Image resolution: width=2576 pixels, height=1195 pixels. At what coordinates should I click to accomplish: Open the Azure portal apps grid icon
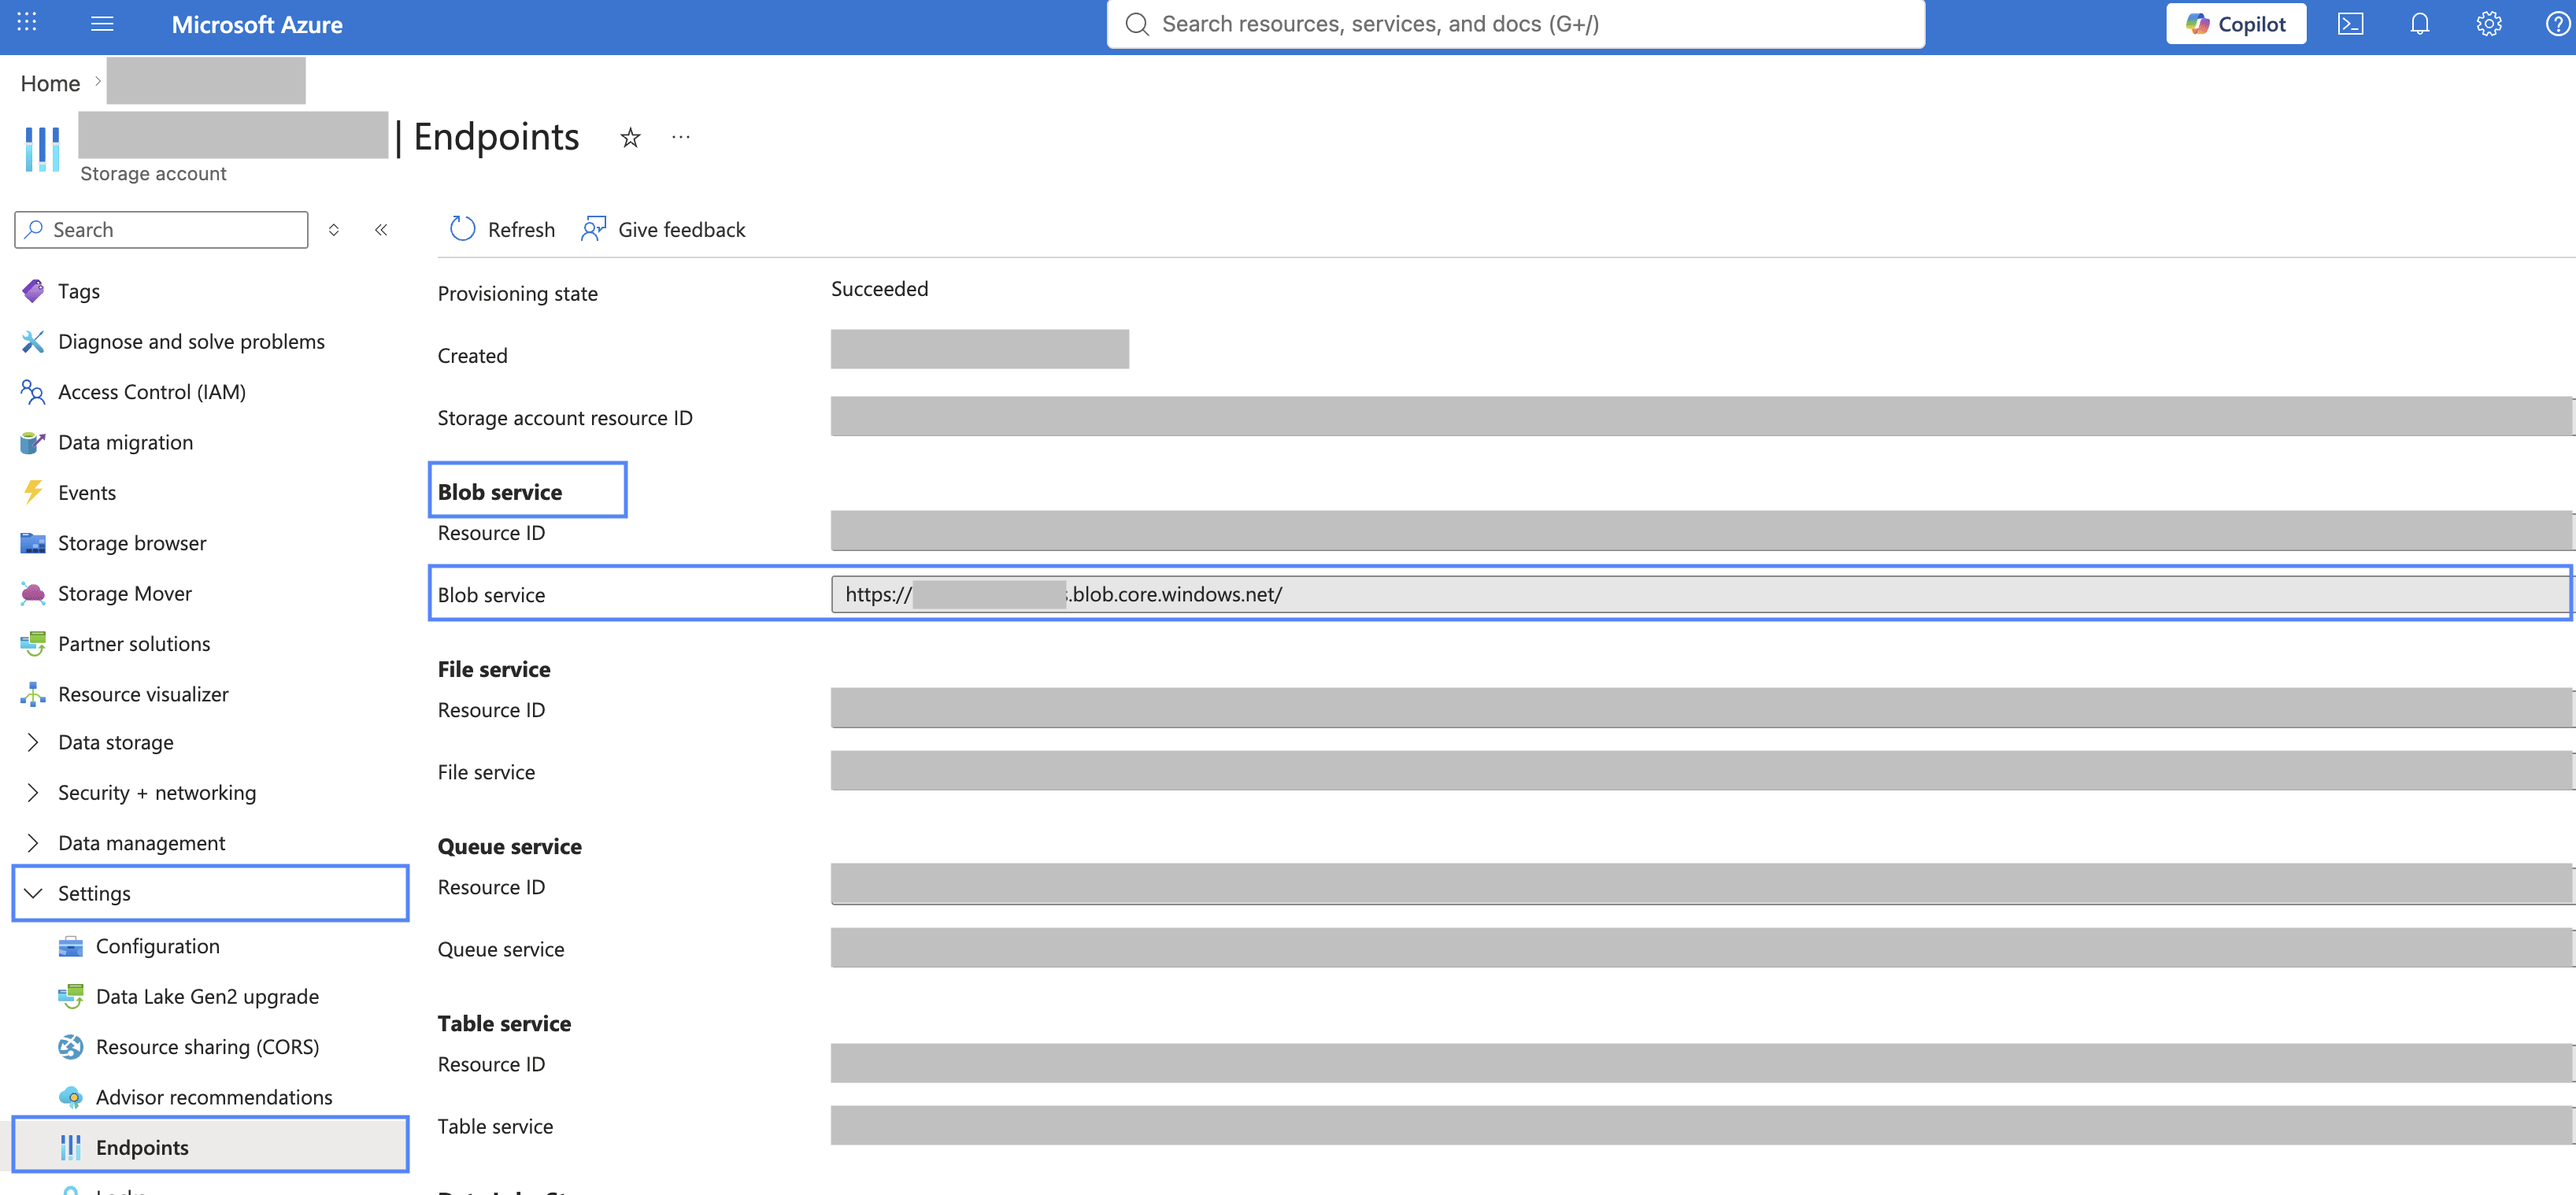click(27, 23)
